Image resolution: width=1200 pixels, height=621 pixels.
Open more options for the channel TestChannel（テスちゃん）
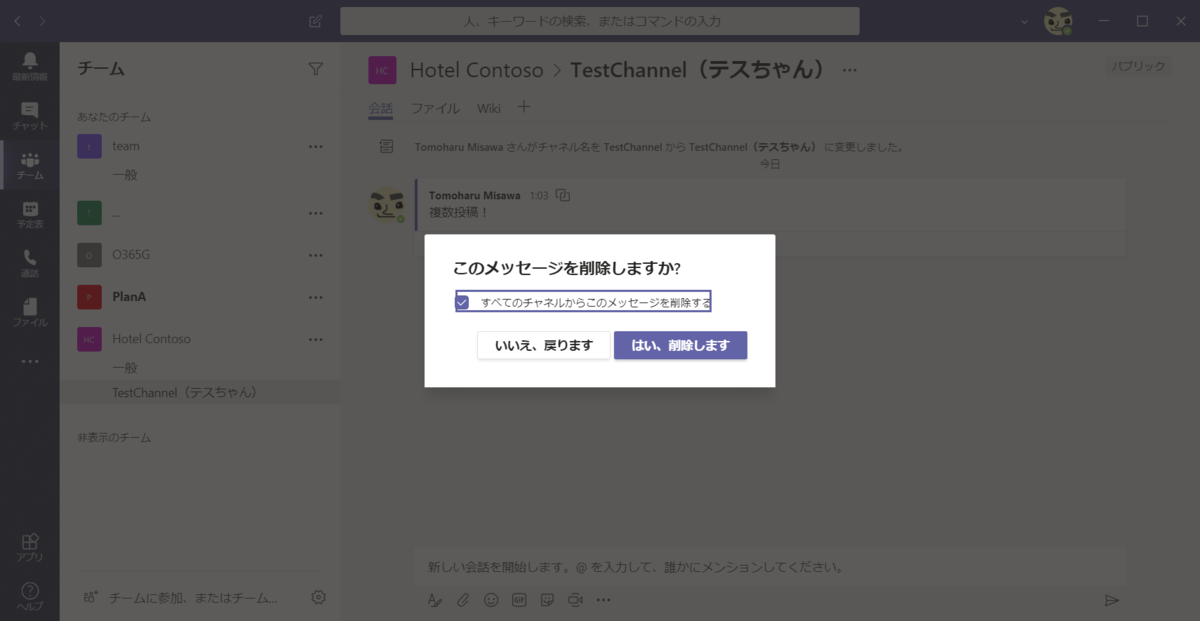(x=849, y=70)
